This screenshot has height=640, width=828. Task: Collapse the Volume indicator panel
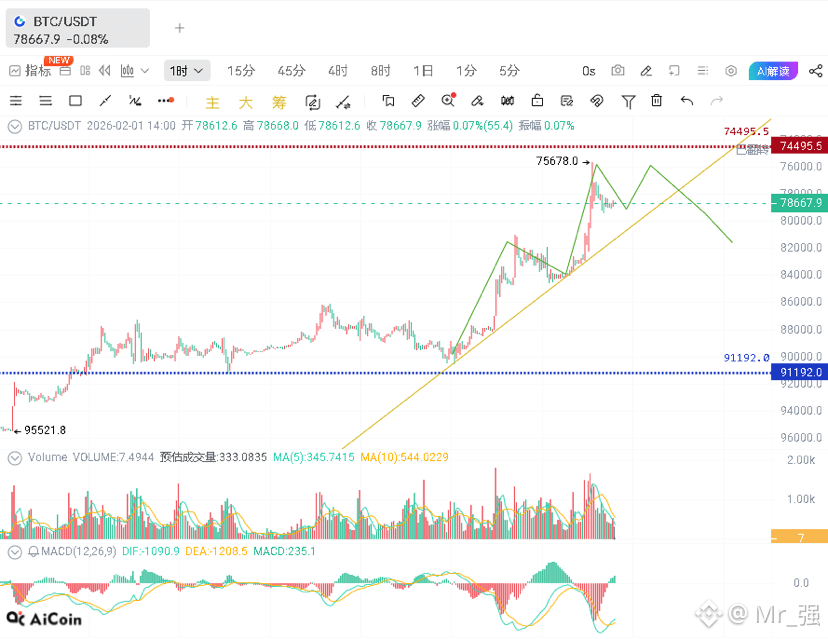(15, 458)
